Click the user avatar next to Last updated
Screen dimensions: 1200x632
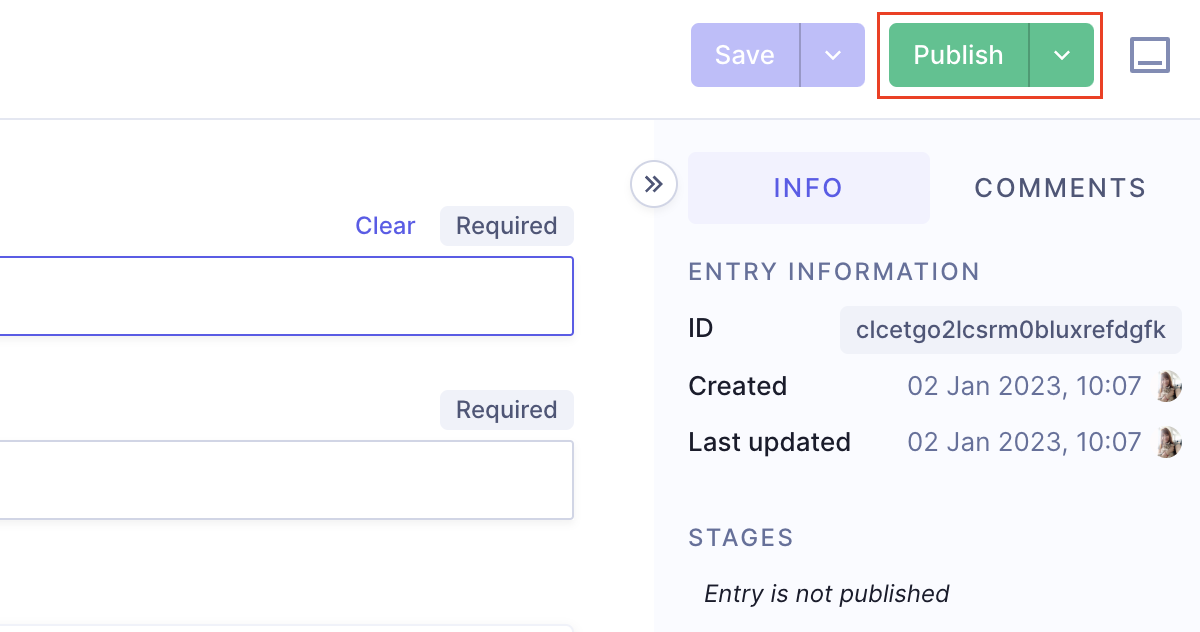[1168, 442]
